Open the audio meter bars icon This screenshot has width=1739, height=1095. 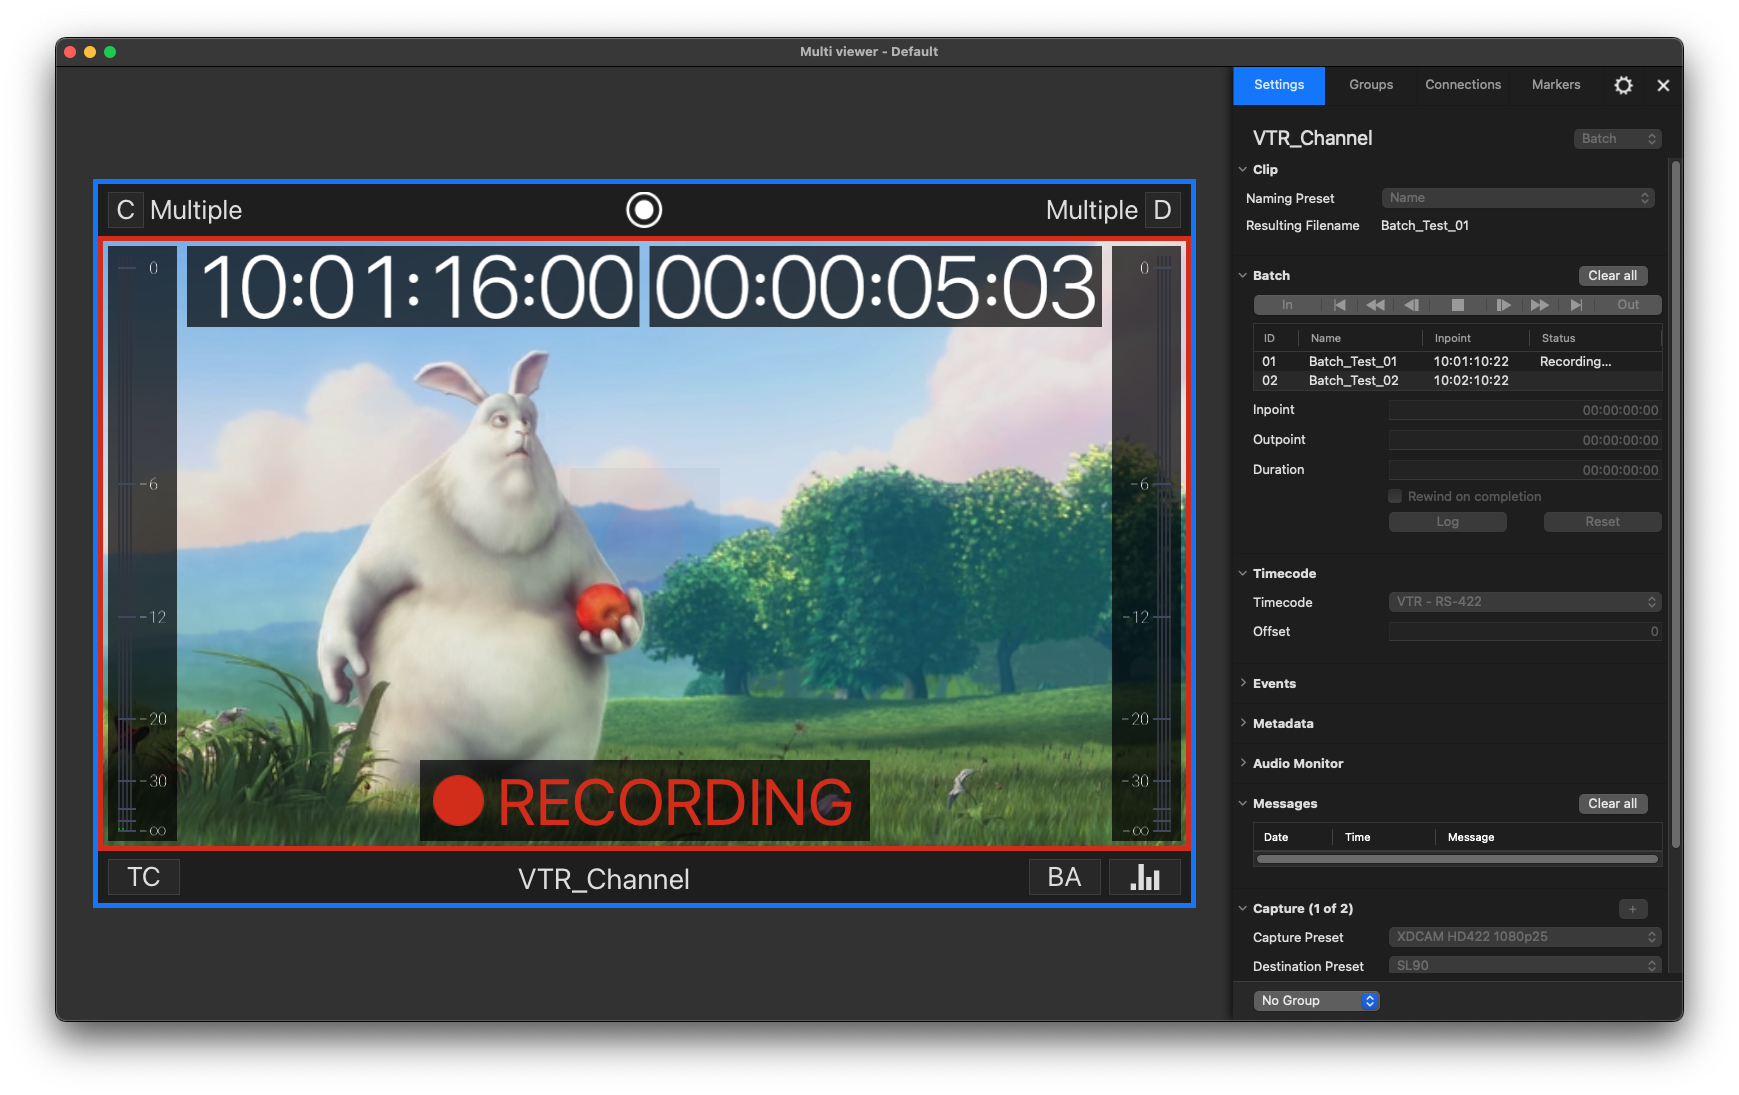[1145, 877]
